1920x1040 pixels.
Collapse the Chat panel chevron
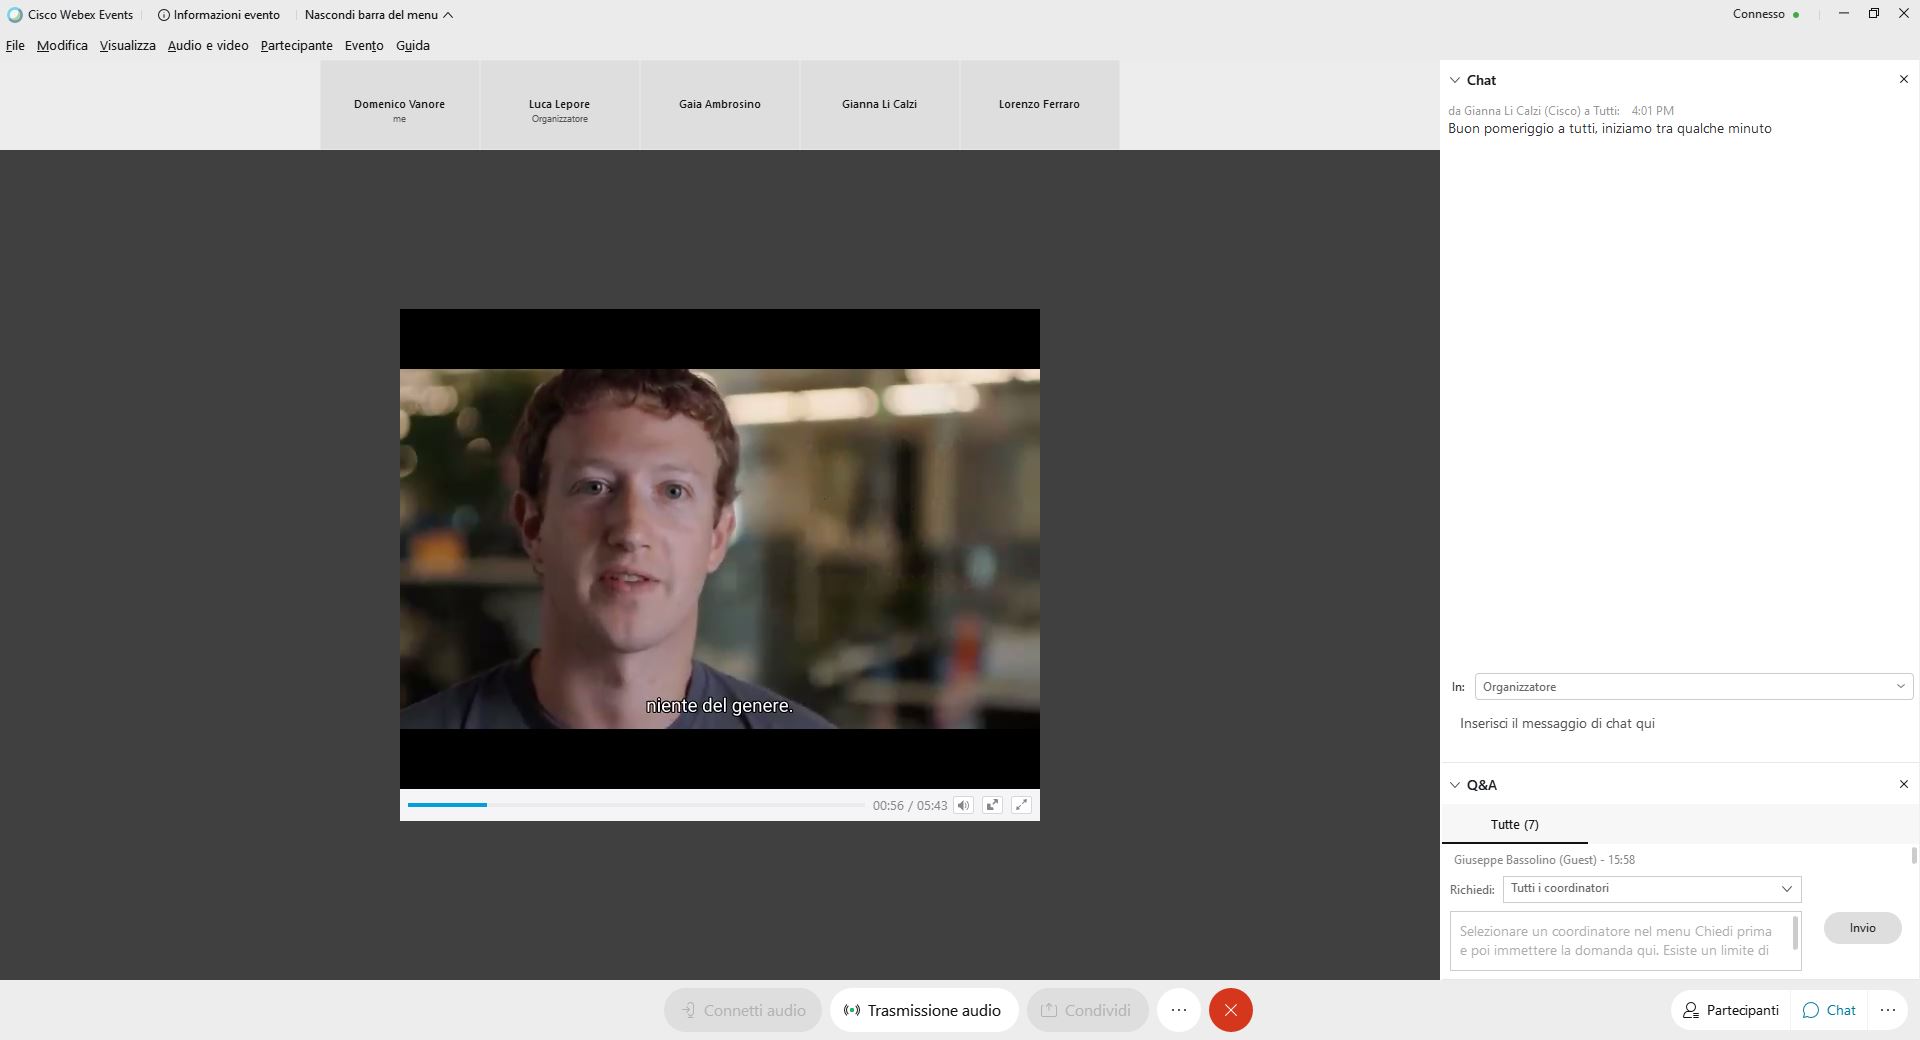click(x=1455, y=80)
